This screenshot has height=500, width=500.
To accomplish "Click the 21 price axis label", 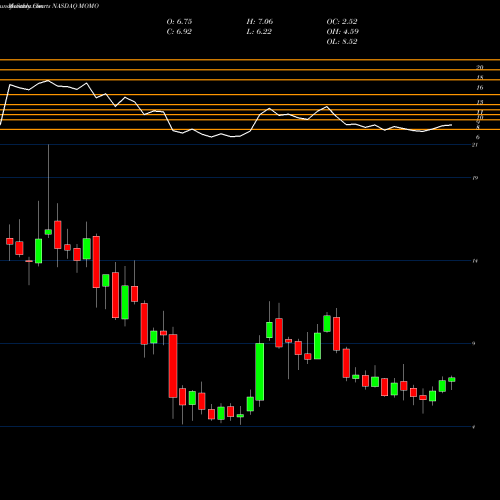I will (475, 145).
